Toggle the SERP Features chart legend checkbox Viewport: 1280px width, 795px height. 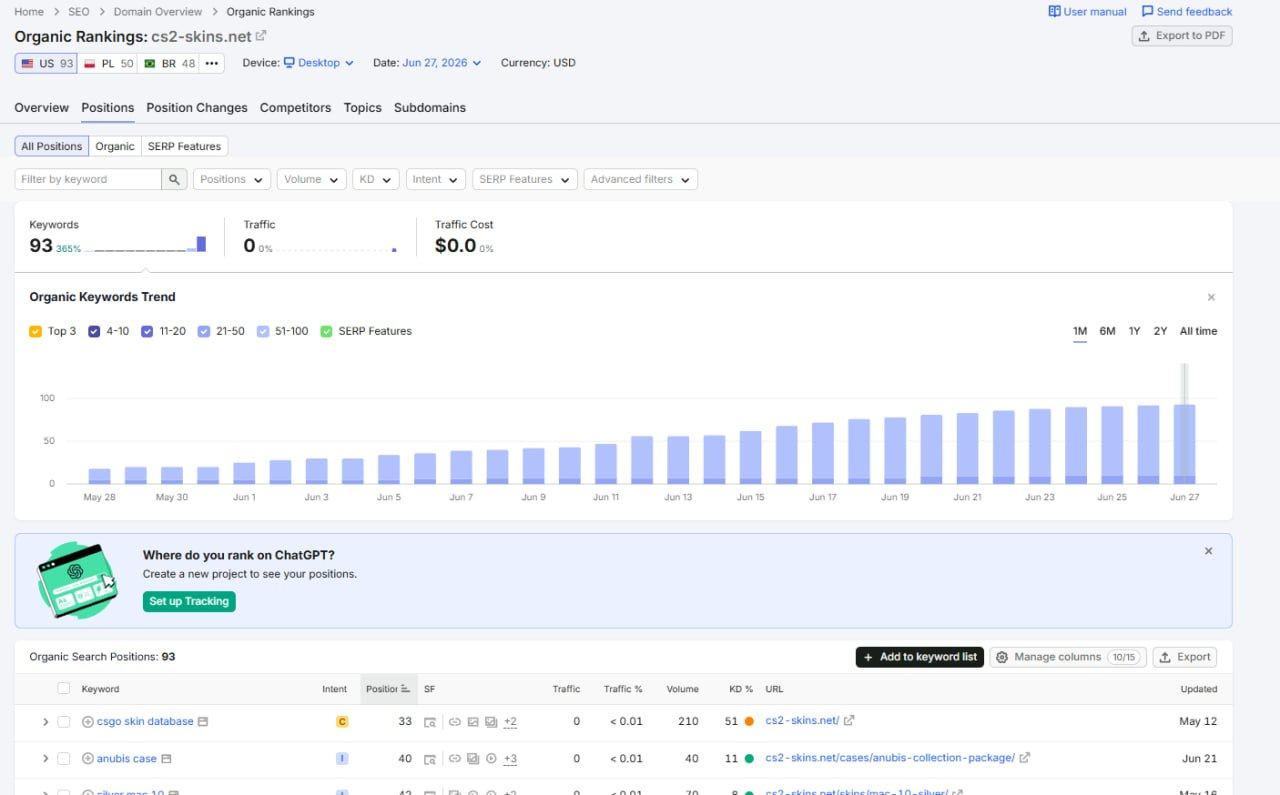coord(326,331)
